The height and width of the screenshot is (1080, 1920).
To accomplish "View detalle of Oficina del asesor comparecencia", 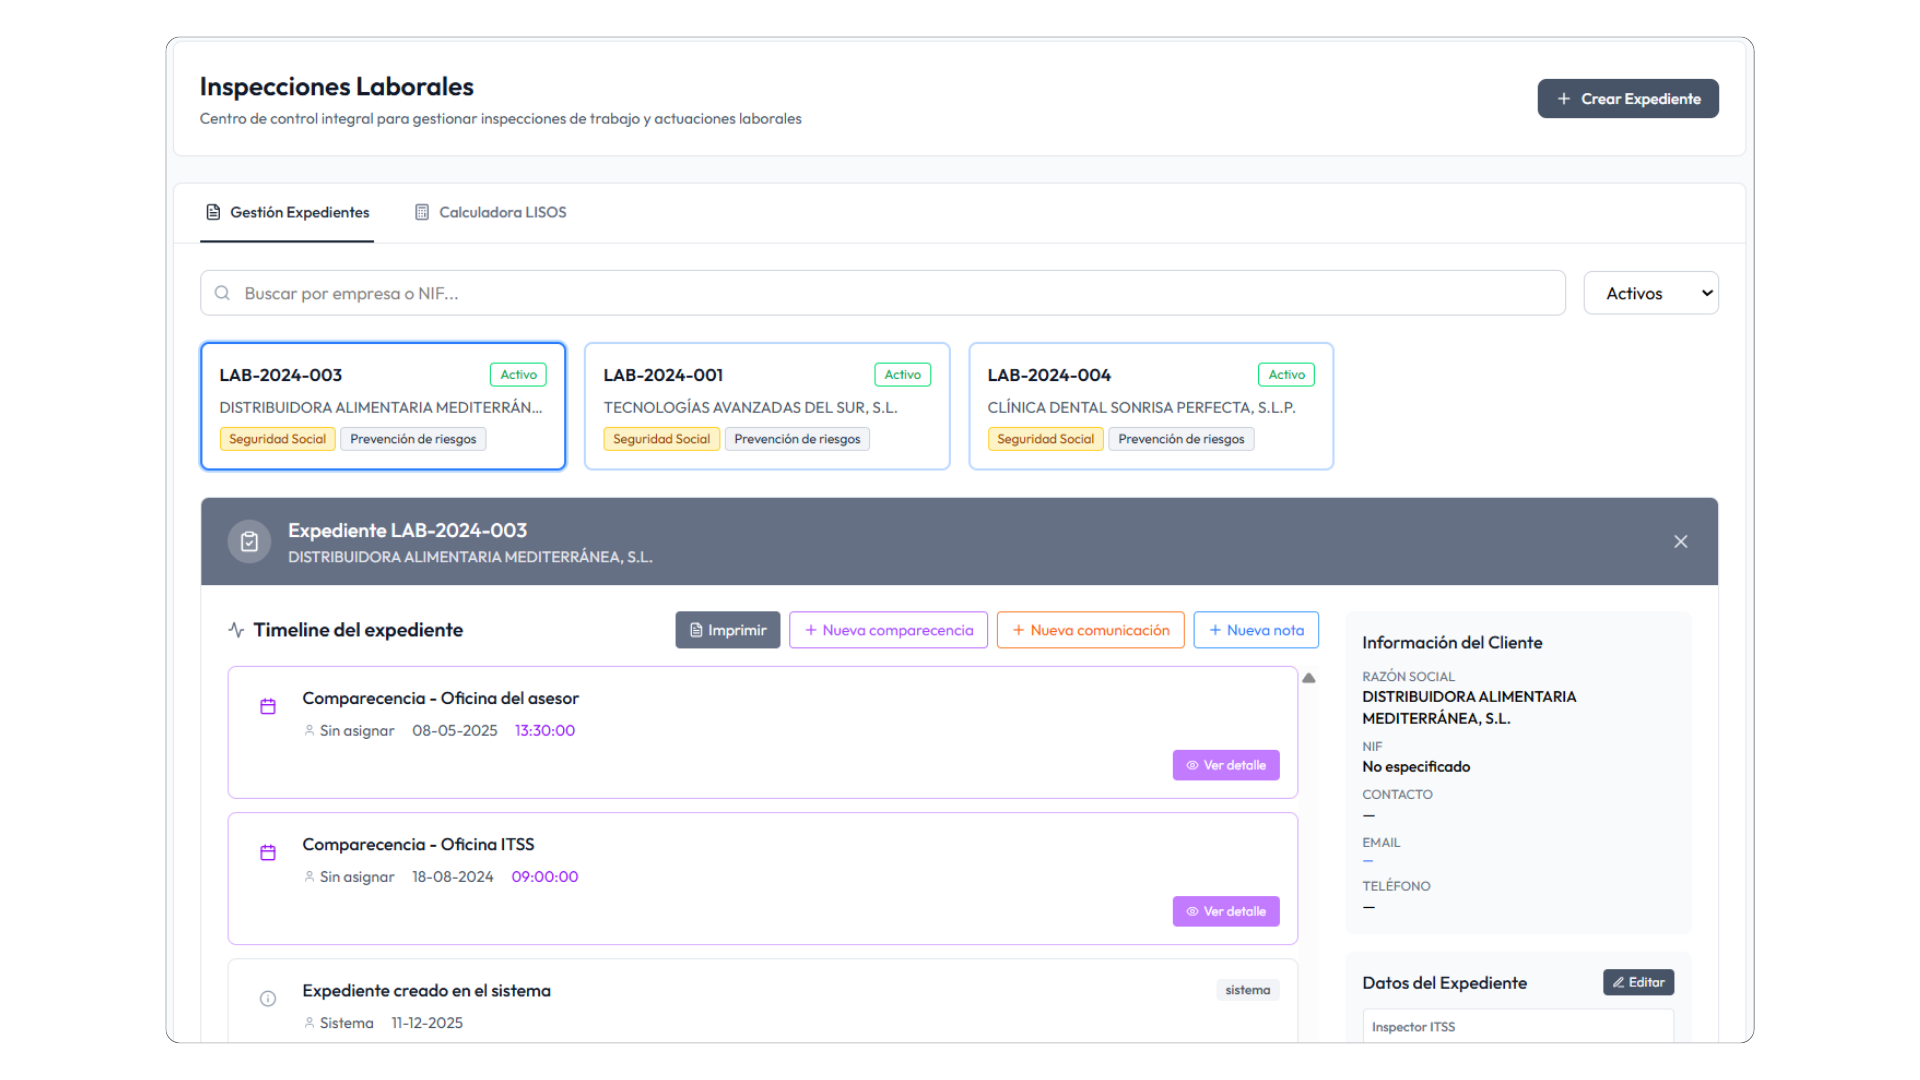I will click(x=1225, y=765).
